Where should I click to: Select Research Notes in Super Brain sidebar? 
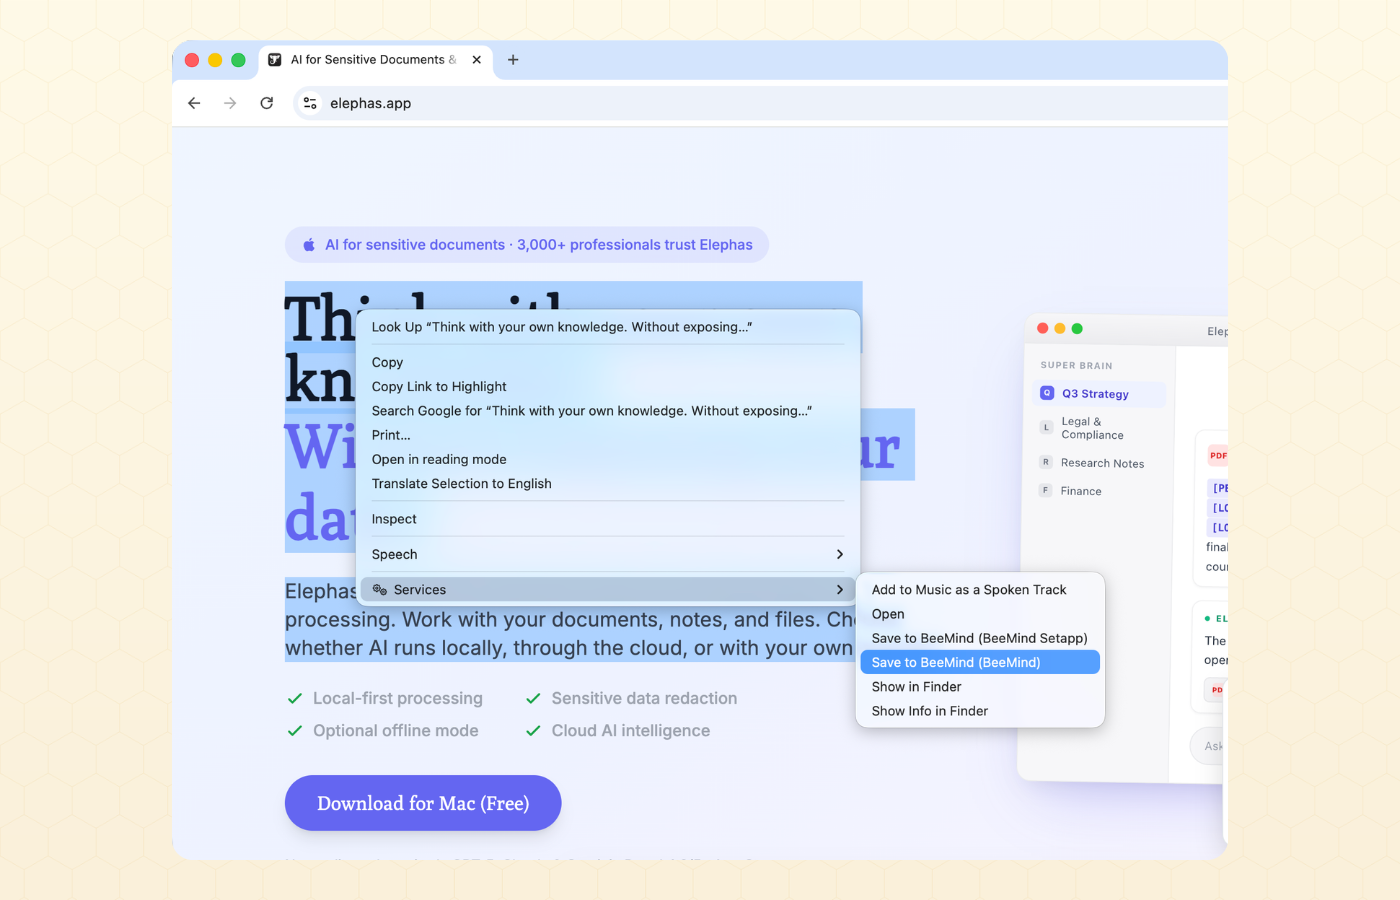[x=1099, y=463]
